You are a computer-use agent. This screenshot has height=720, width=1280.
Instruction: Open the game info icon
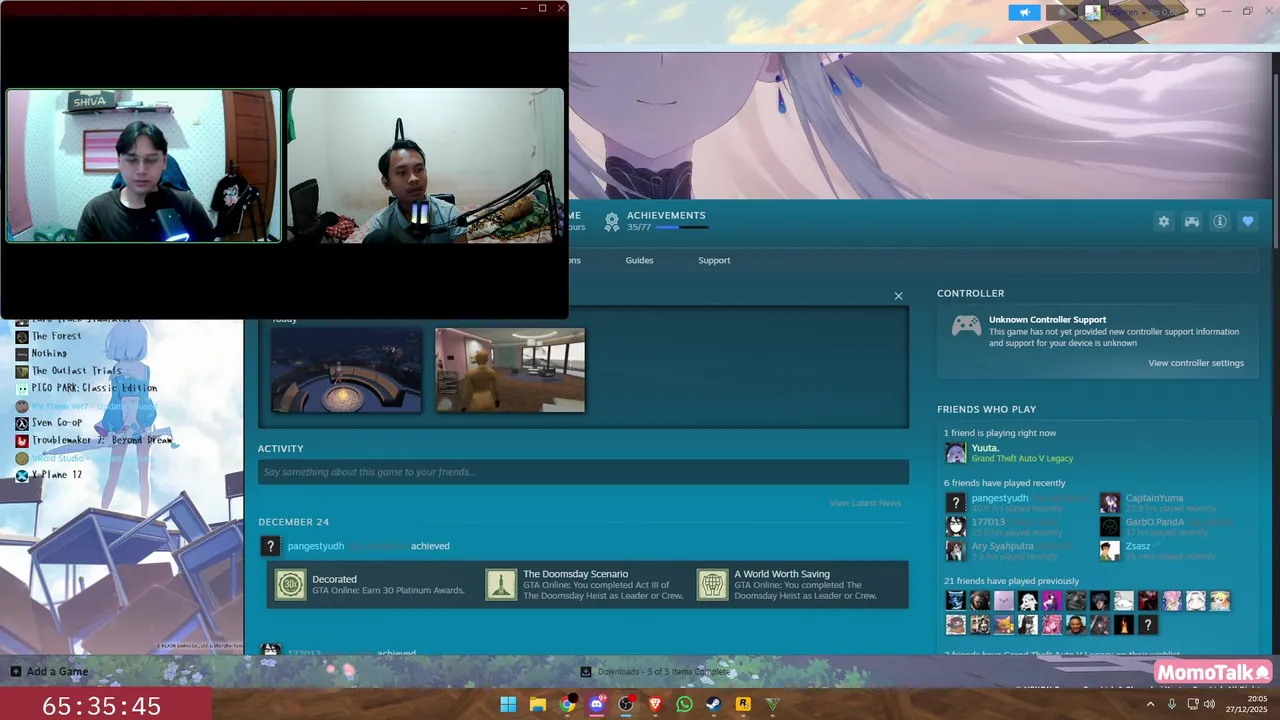1220,222
